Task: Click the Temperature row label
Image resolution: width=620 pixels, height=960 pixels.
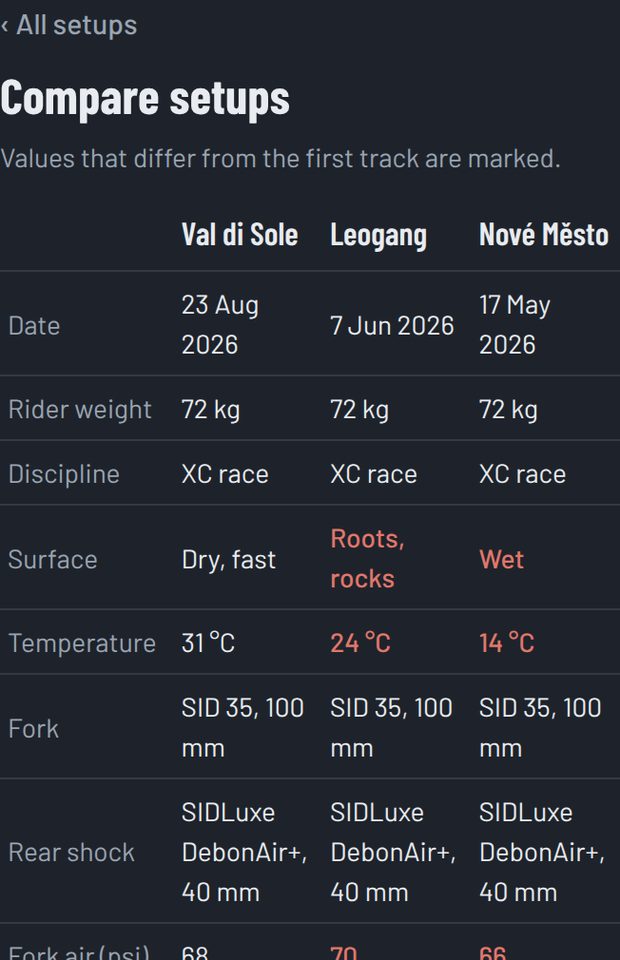Action: (x=82, y=643)
